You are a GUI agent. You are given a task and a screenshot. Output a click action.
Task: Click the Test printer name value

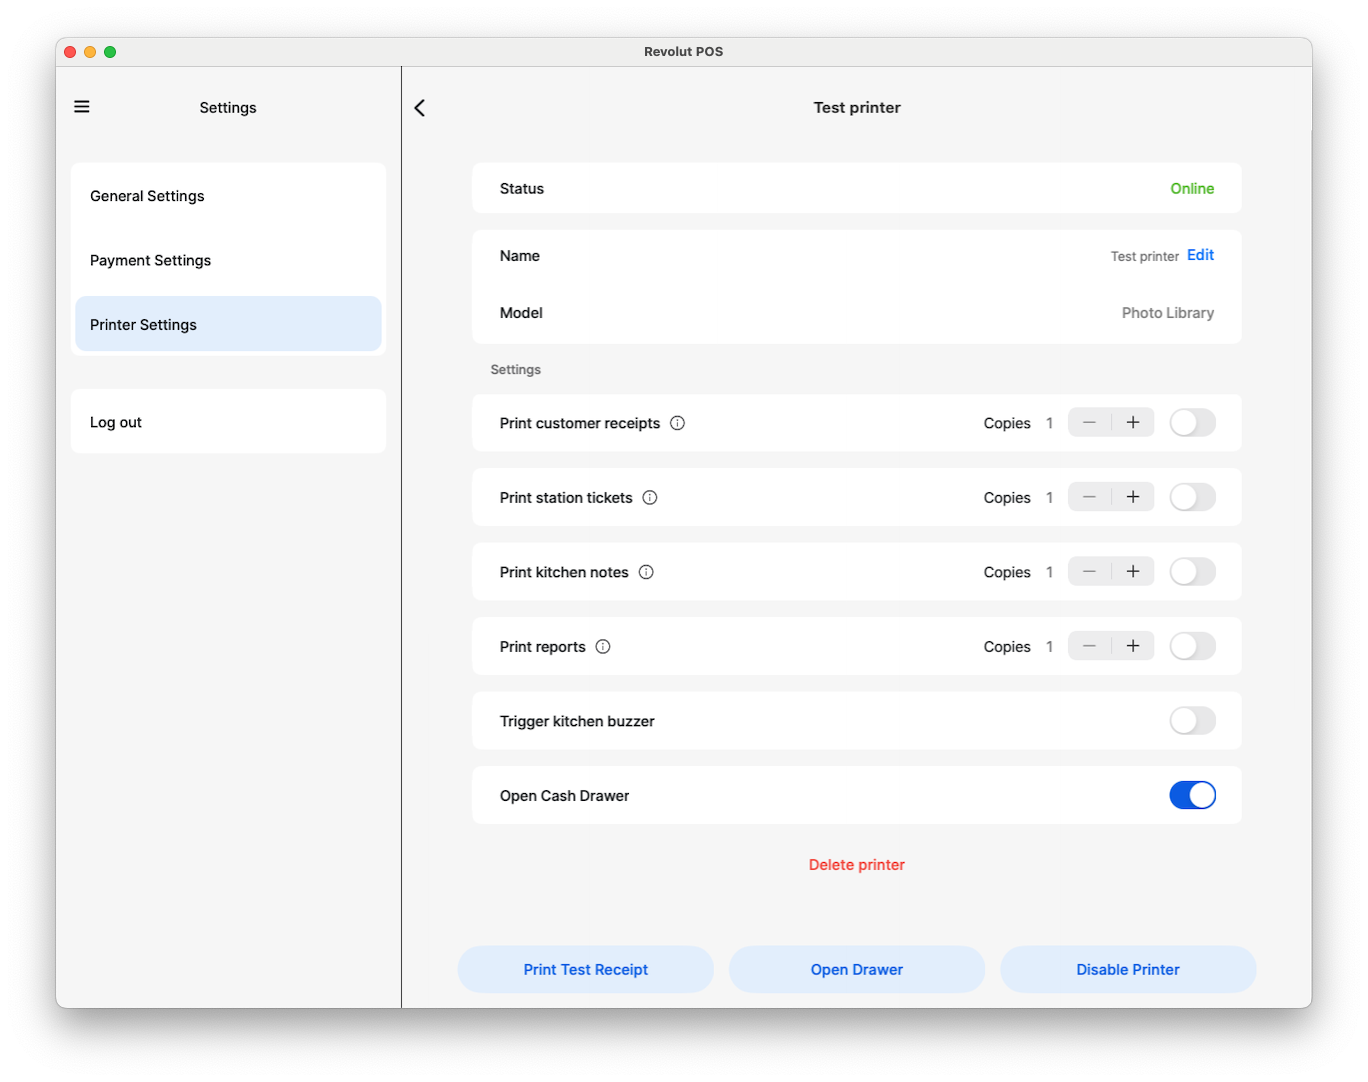pyautogui.click(x=1145, y=257)
